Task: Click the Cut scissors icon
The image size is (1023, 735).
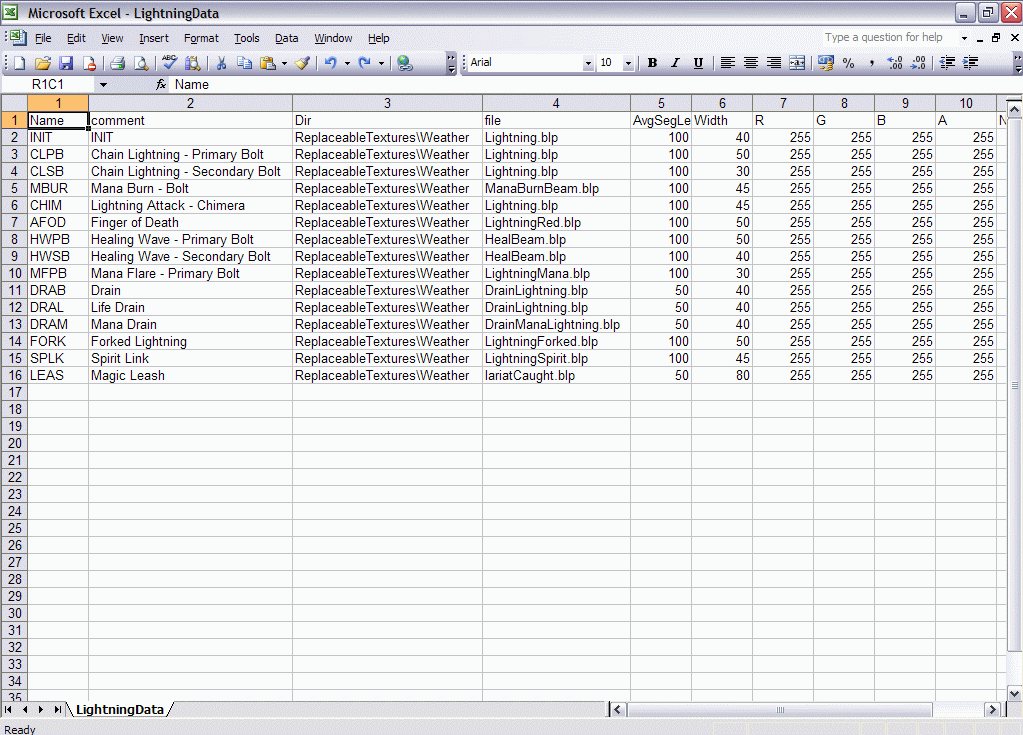Action: click(x=221, y=63)
